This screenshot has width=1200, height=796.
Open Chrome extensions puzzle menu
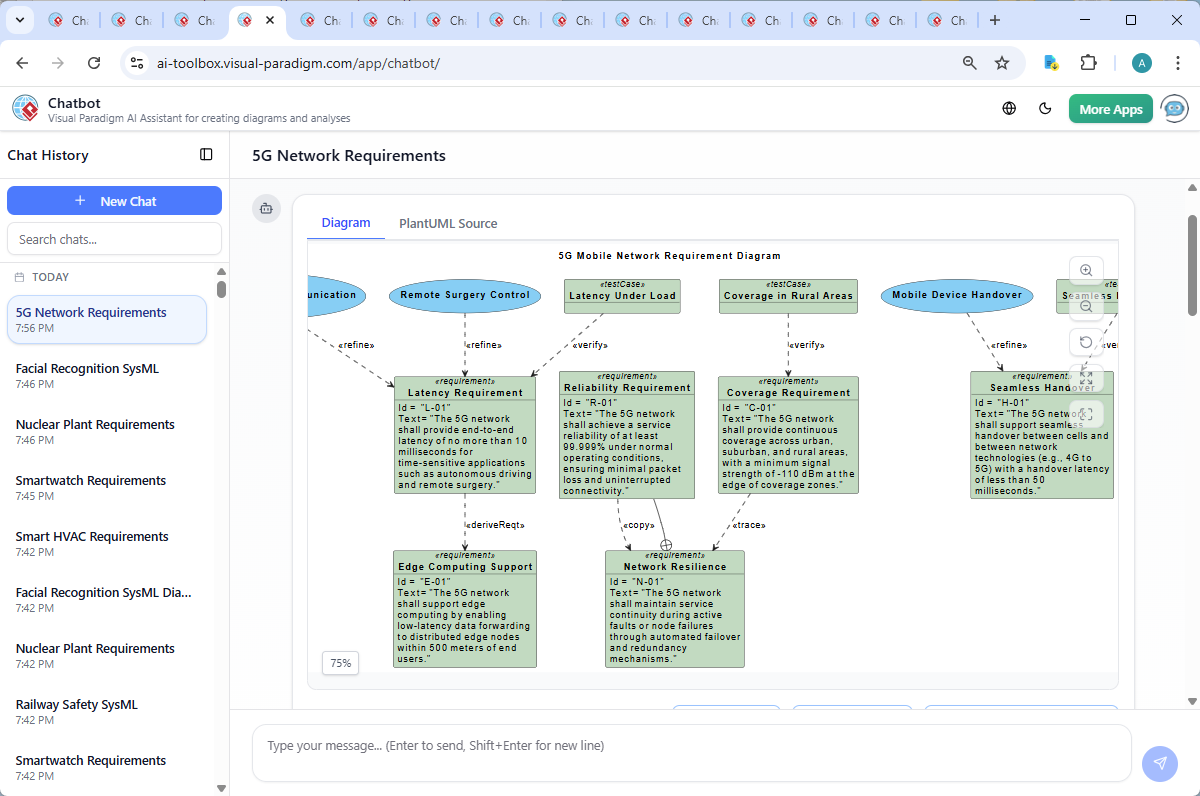1089,62
